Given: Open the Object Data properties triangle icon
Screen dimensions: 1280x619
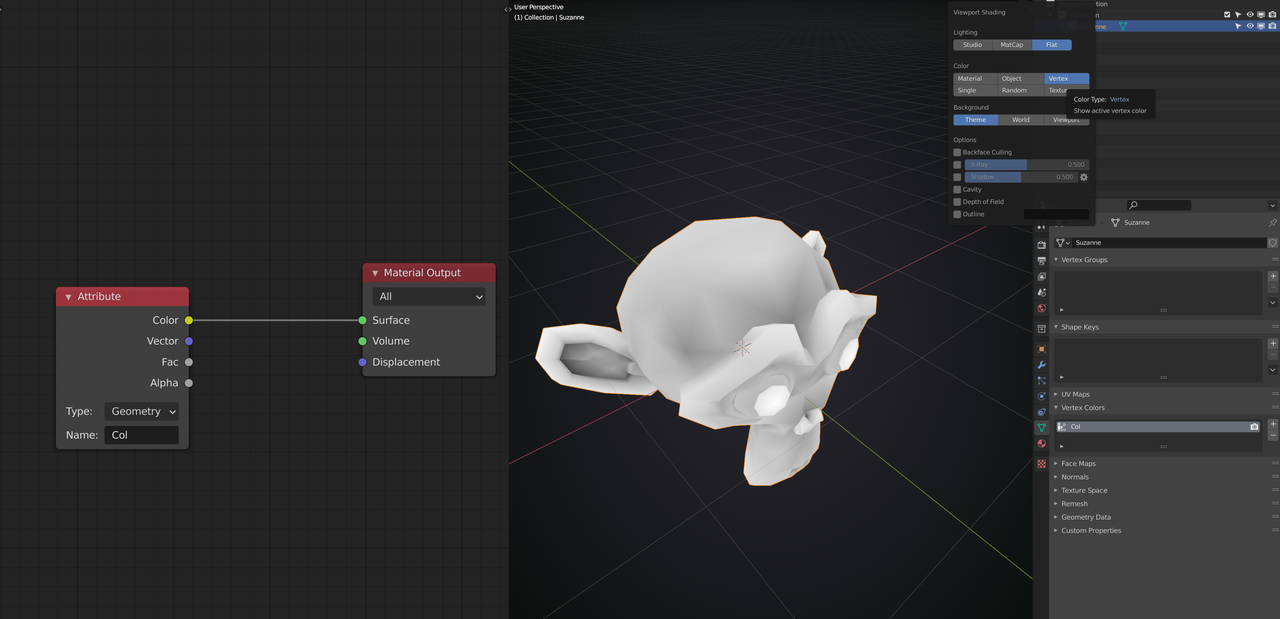Looking at the screenshot, I should coord(1041,428).
